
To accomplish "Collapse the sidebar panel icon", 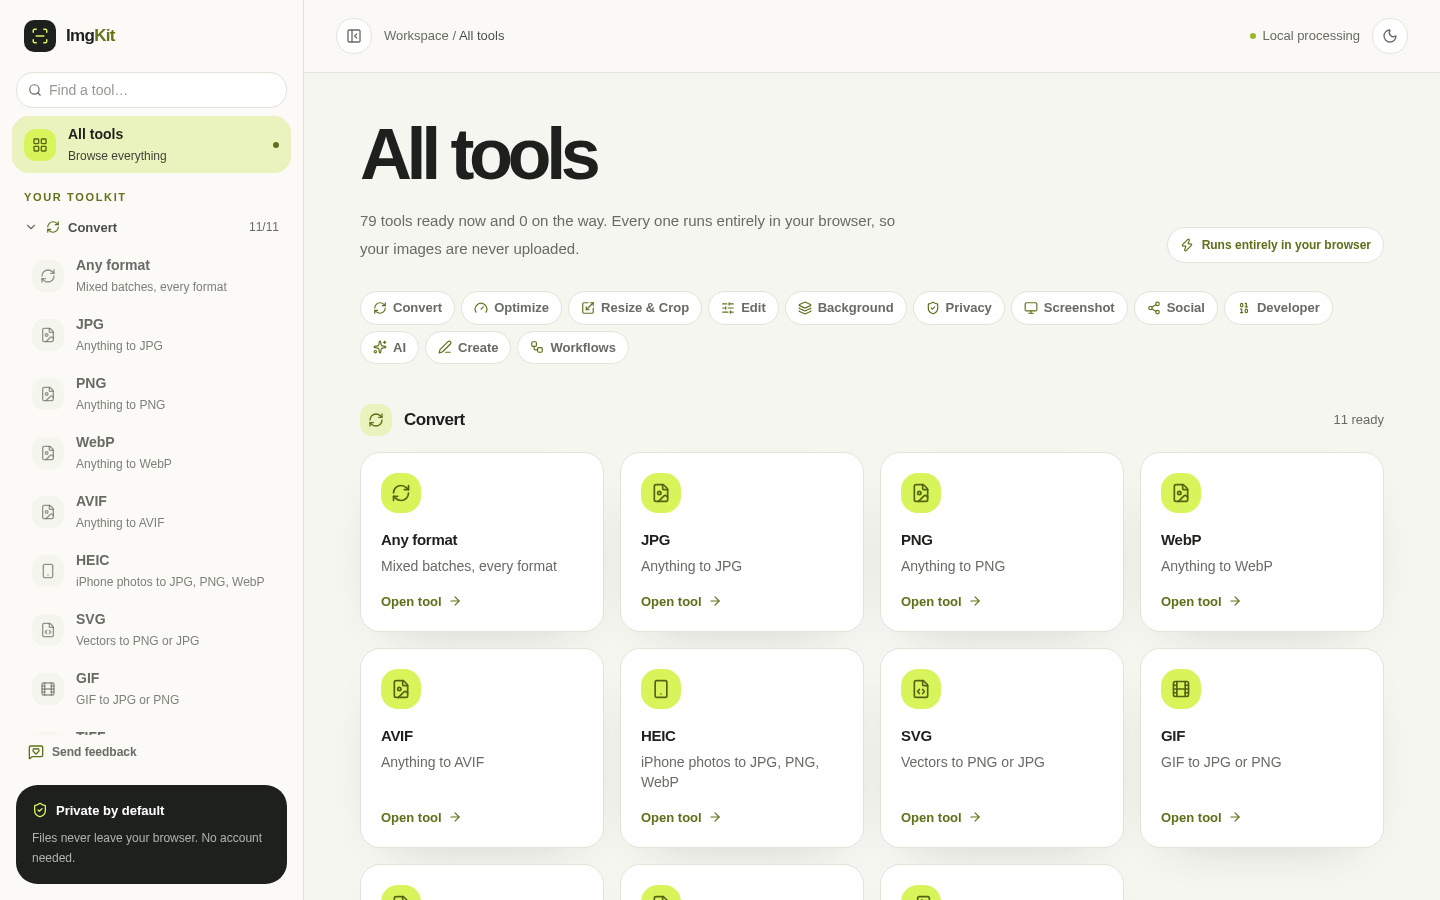I will point(354,36).
